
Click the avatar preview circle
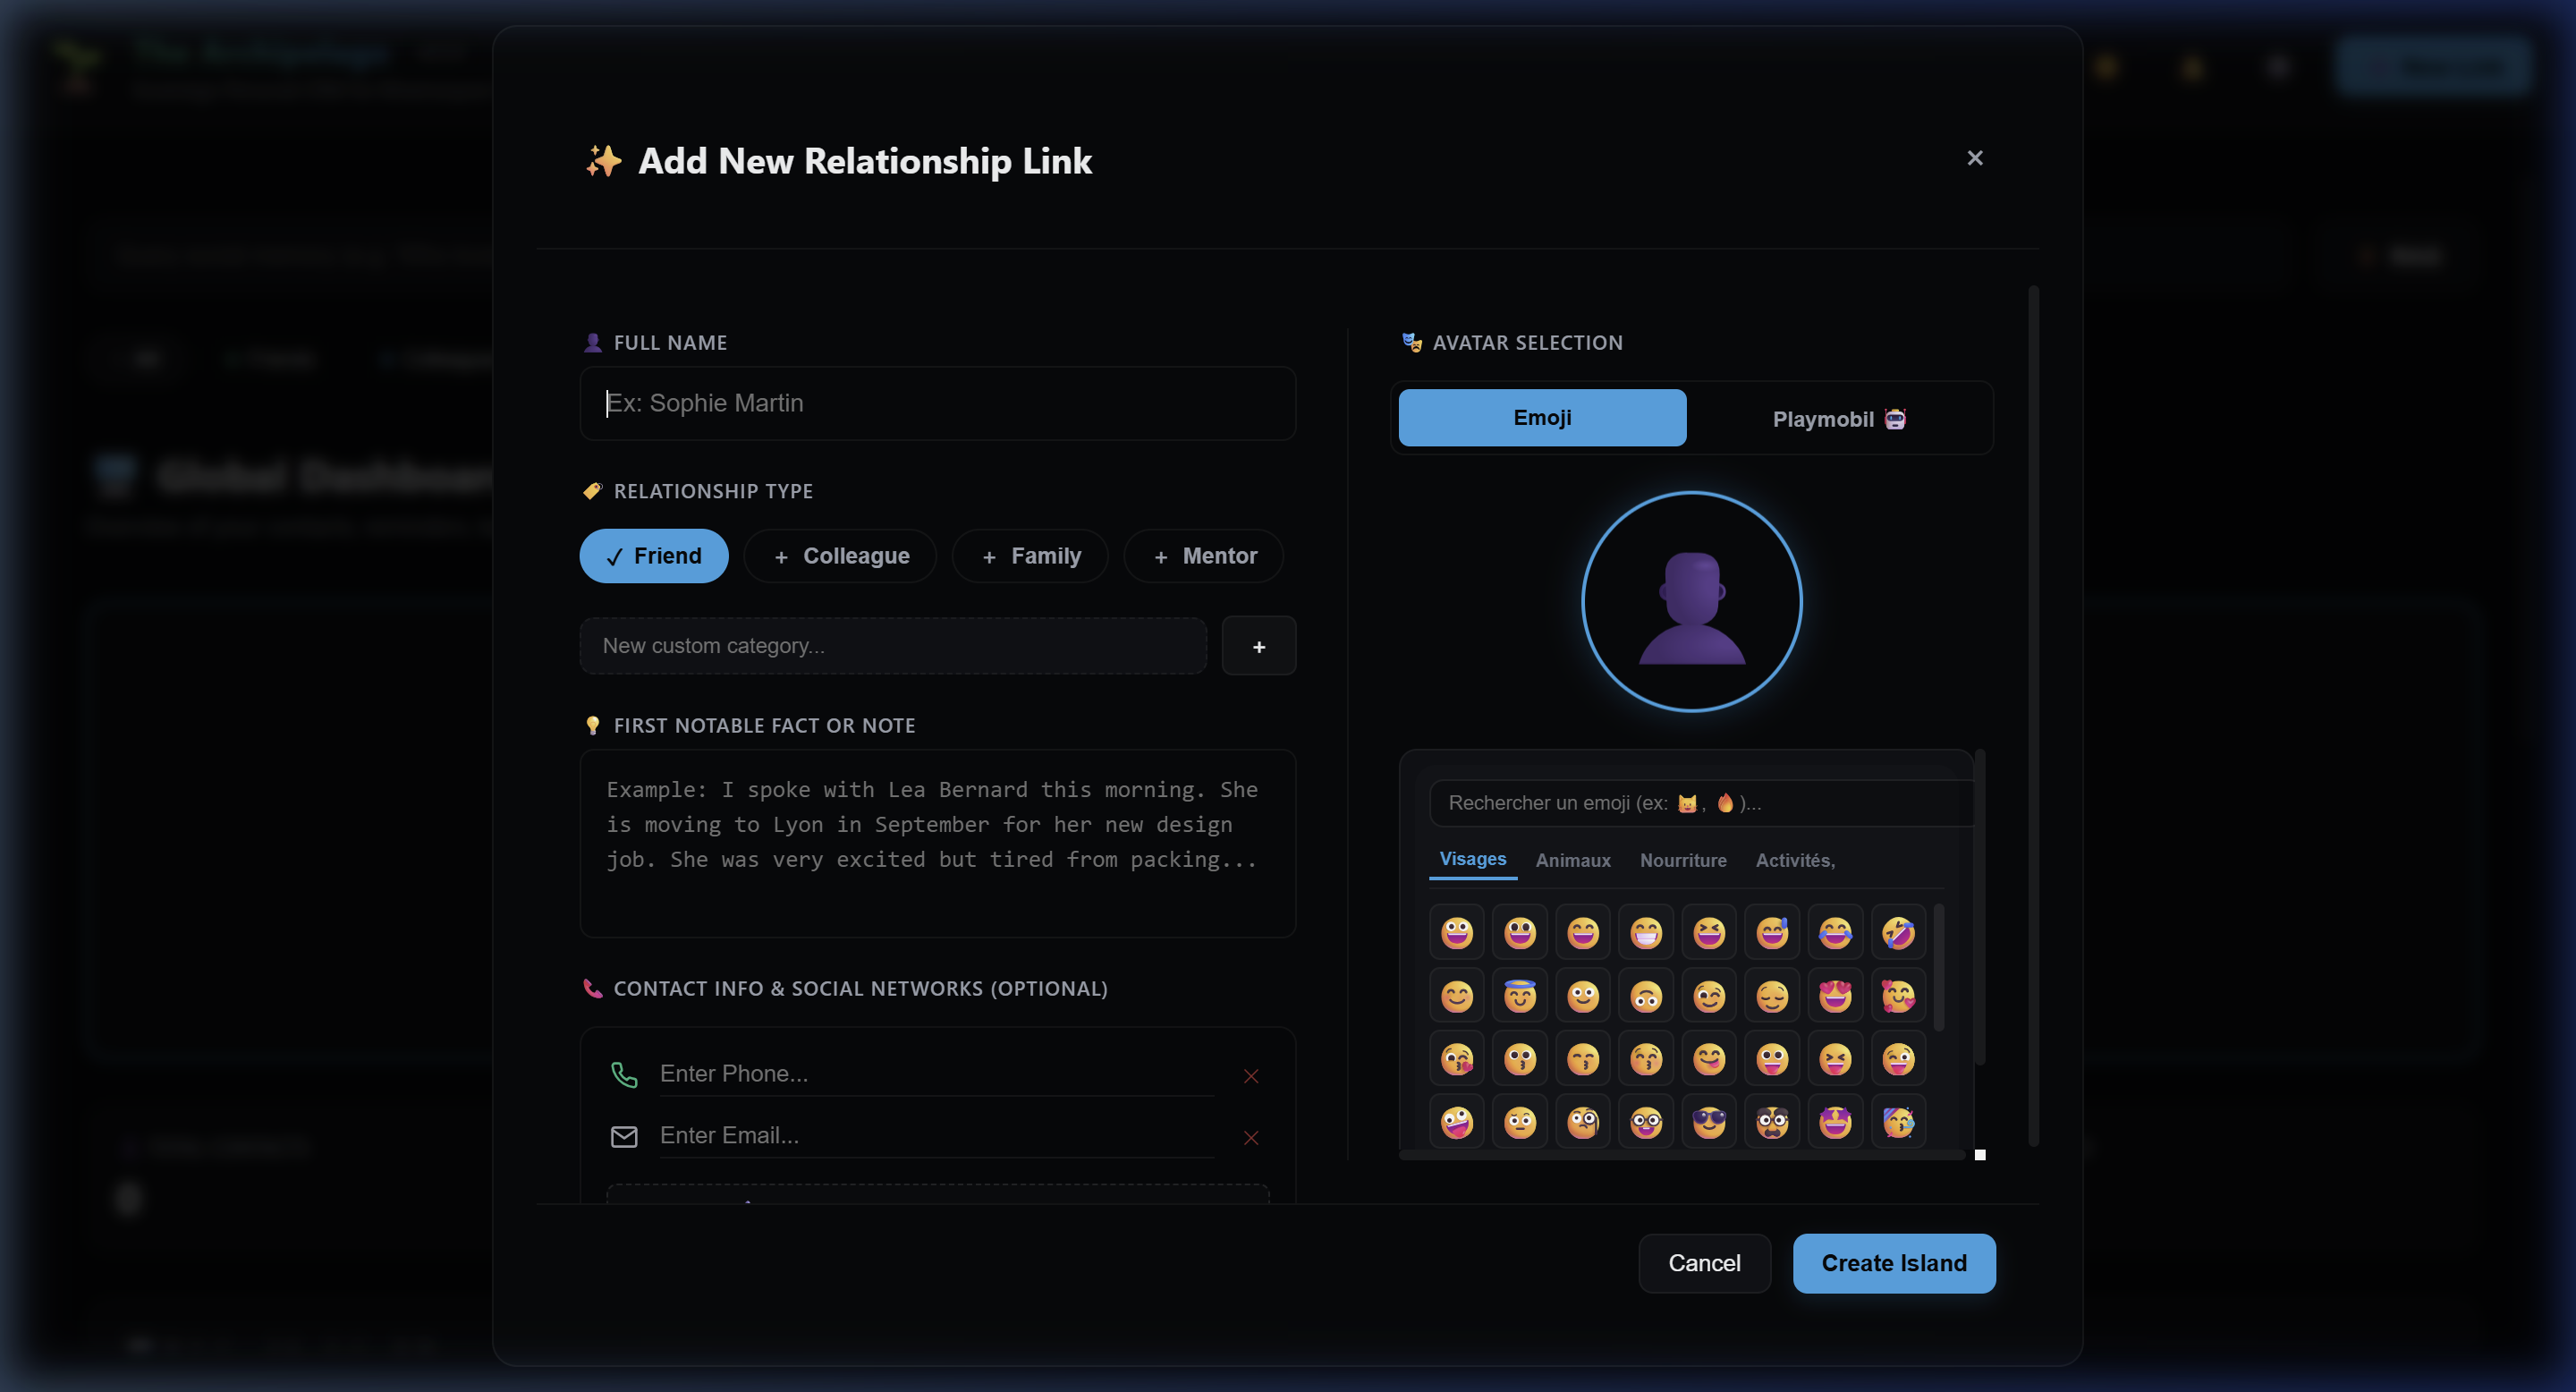1692,602
